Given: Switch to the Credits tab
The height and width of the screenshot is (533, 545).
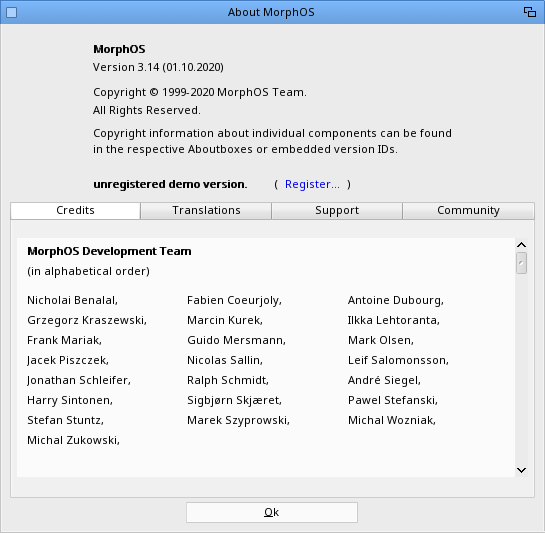Looking at the screenshot, I should (75, 211).
